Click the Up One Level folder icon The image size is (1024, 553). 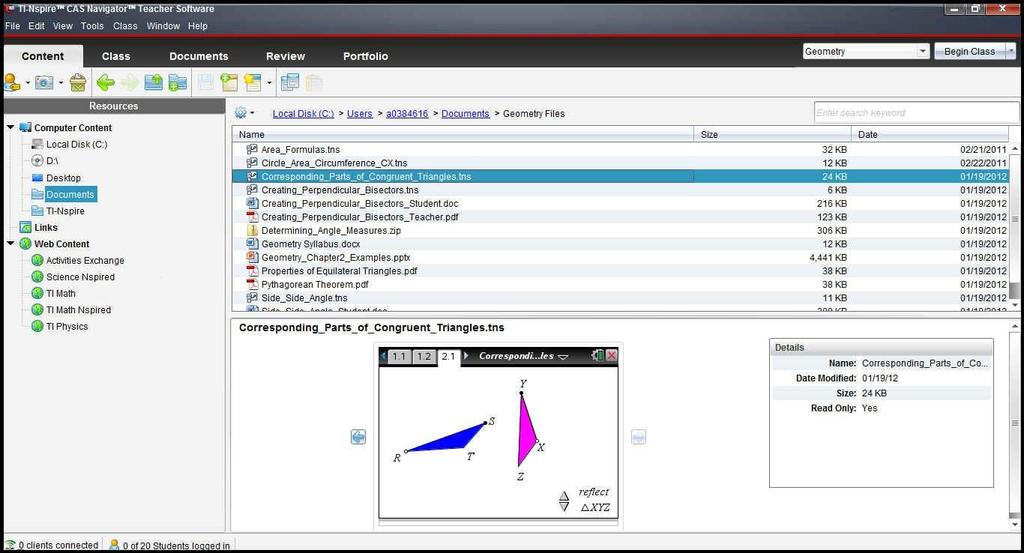click(153, 82)
